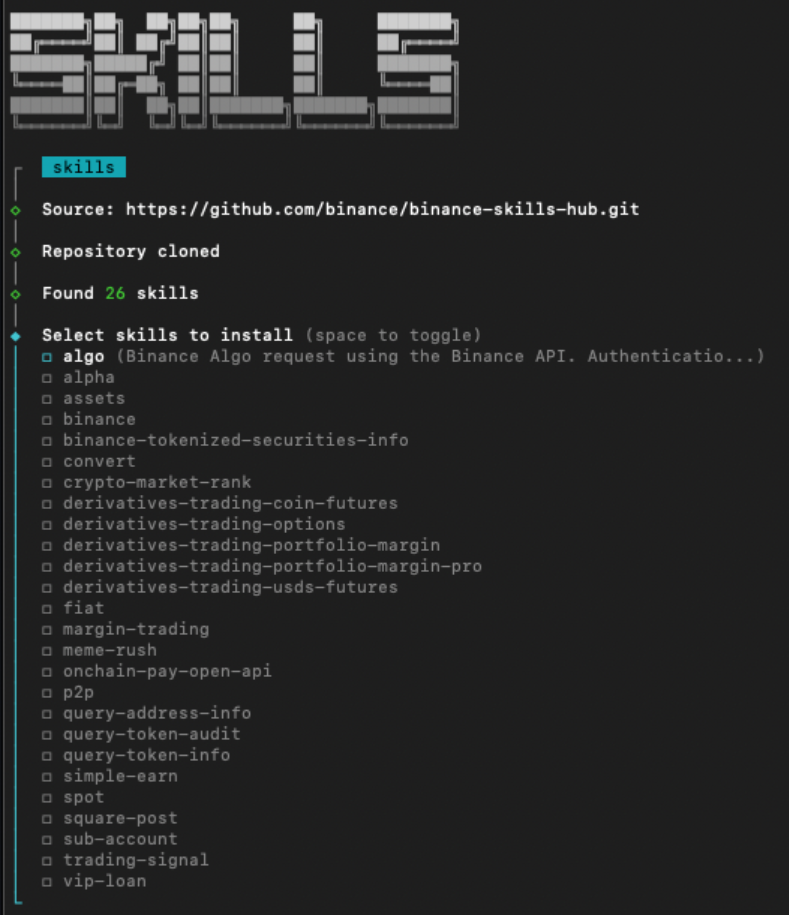Click the binance-skills-hub GitHub source URL
Image resolution: width=789 pixels, height=915 pixels.
(374, 210)
